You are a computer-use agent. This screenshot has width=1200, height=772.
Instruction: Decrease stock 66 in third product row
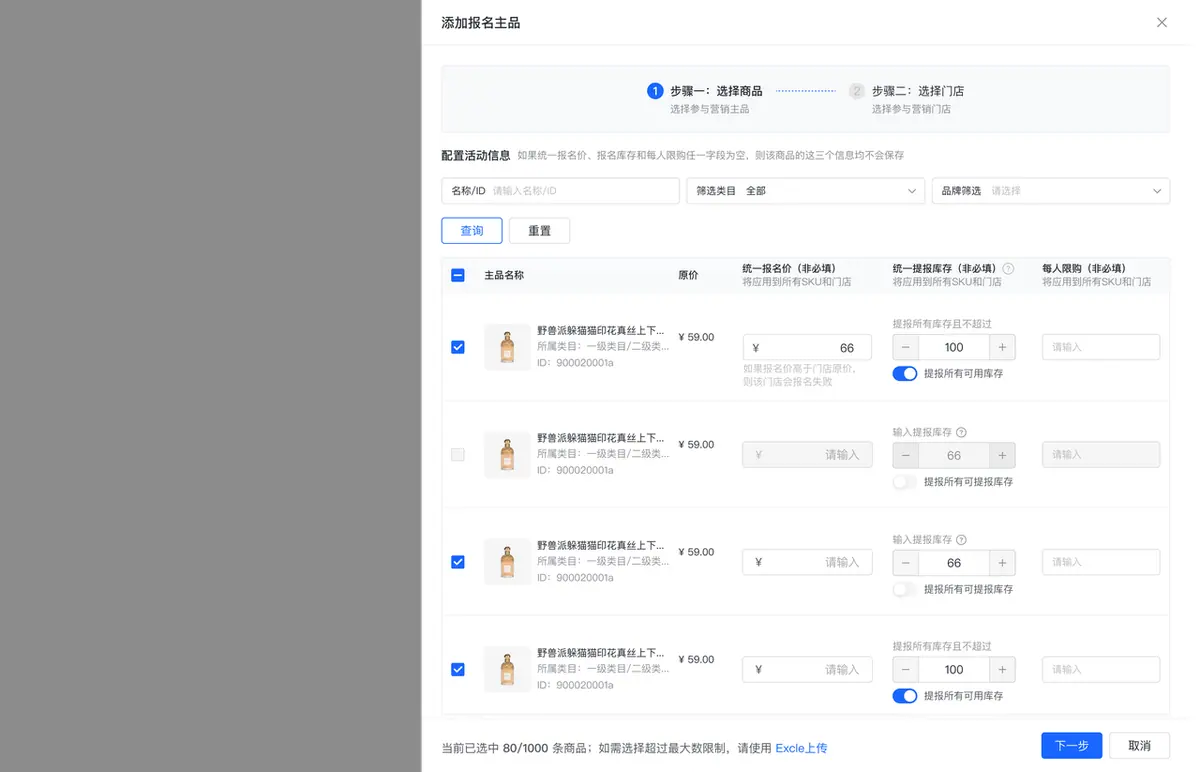coord(906,562)
